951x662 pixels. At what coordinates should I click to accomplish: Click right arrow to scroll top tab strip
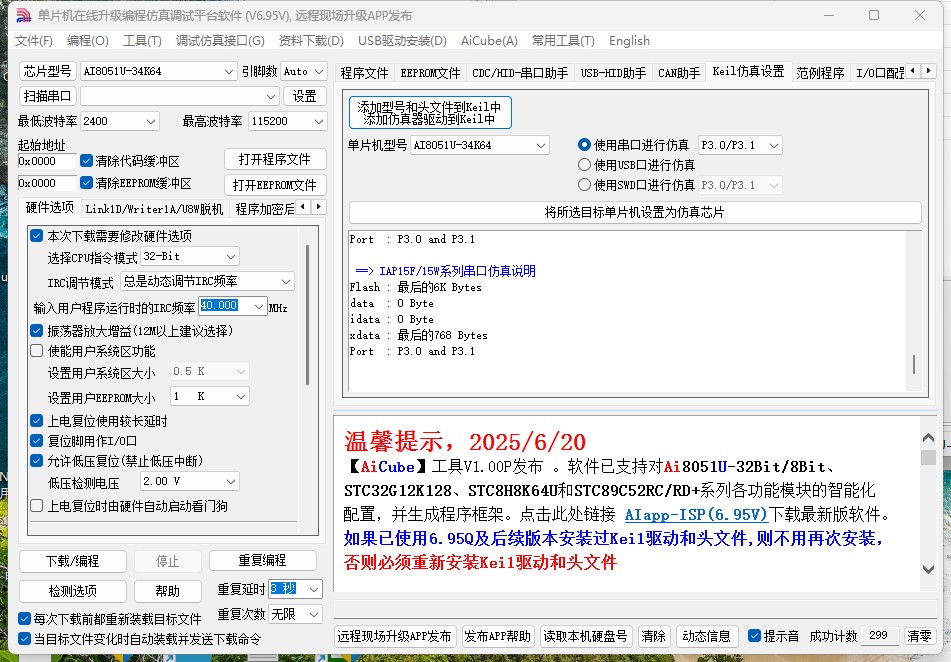click(x=928, y=71)
